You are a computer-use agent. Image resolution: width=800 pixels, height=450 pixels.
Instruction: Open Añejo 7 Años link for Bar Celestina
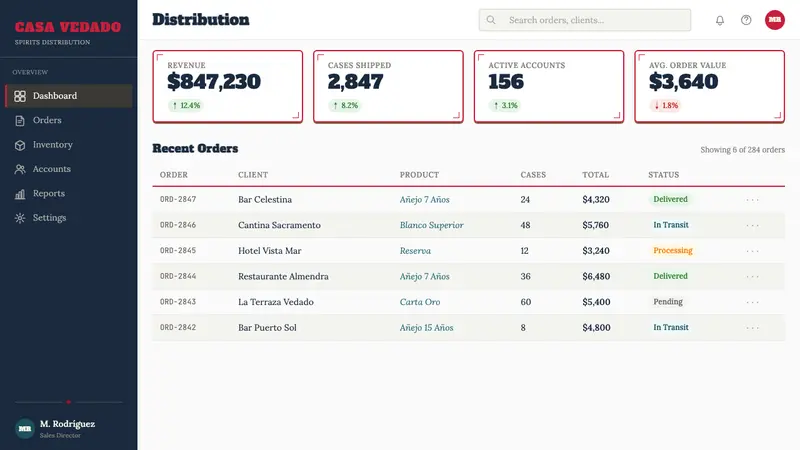click(424, 199)
